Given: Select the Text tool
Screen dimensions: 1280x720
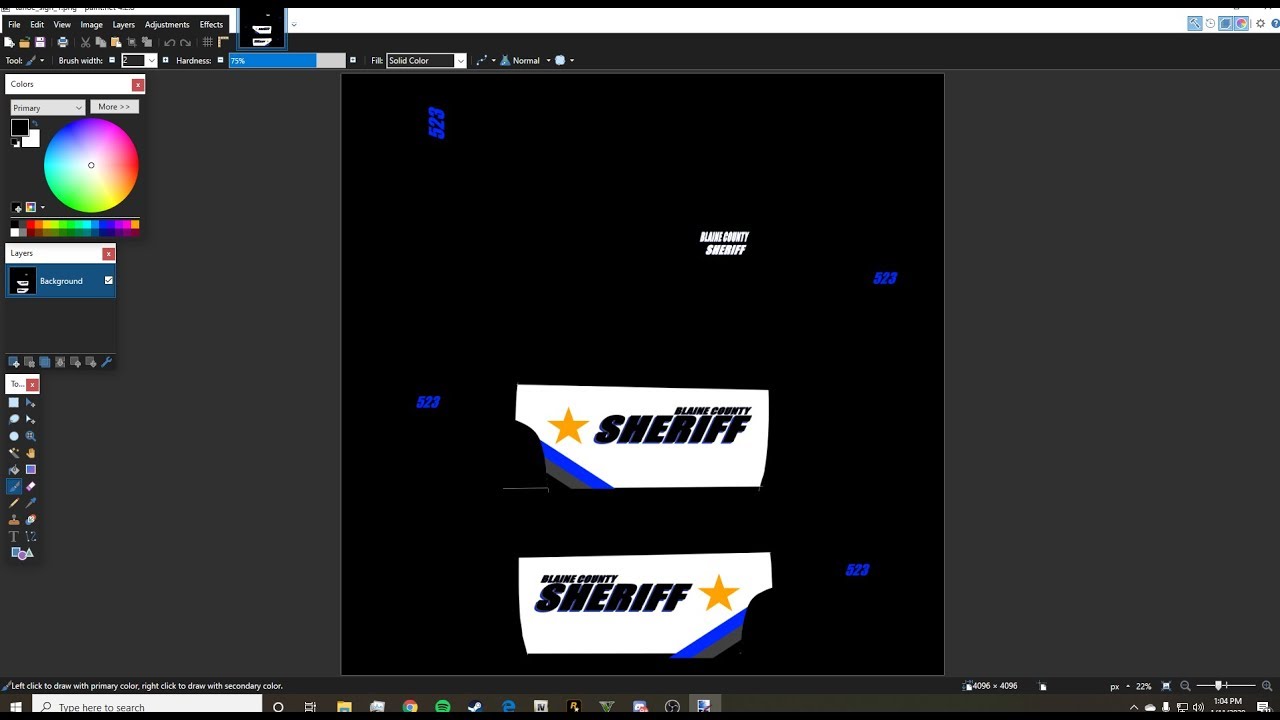Looking at the screenshot, I should pyautogui.click(x=14, y=537).
